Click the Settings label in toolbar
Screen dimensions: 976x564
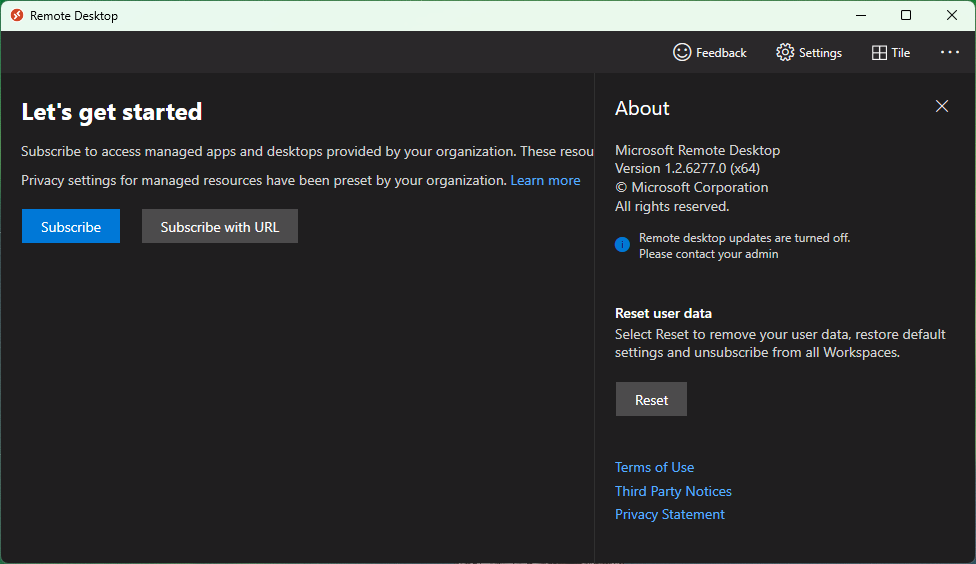[x=820, y=53]
